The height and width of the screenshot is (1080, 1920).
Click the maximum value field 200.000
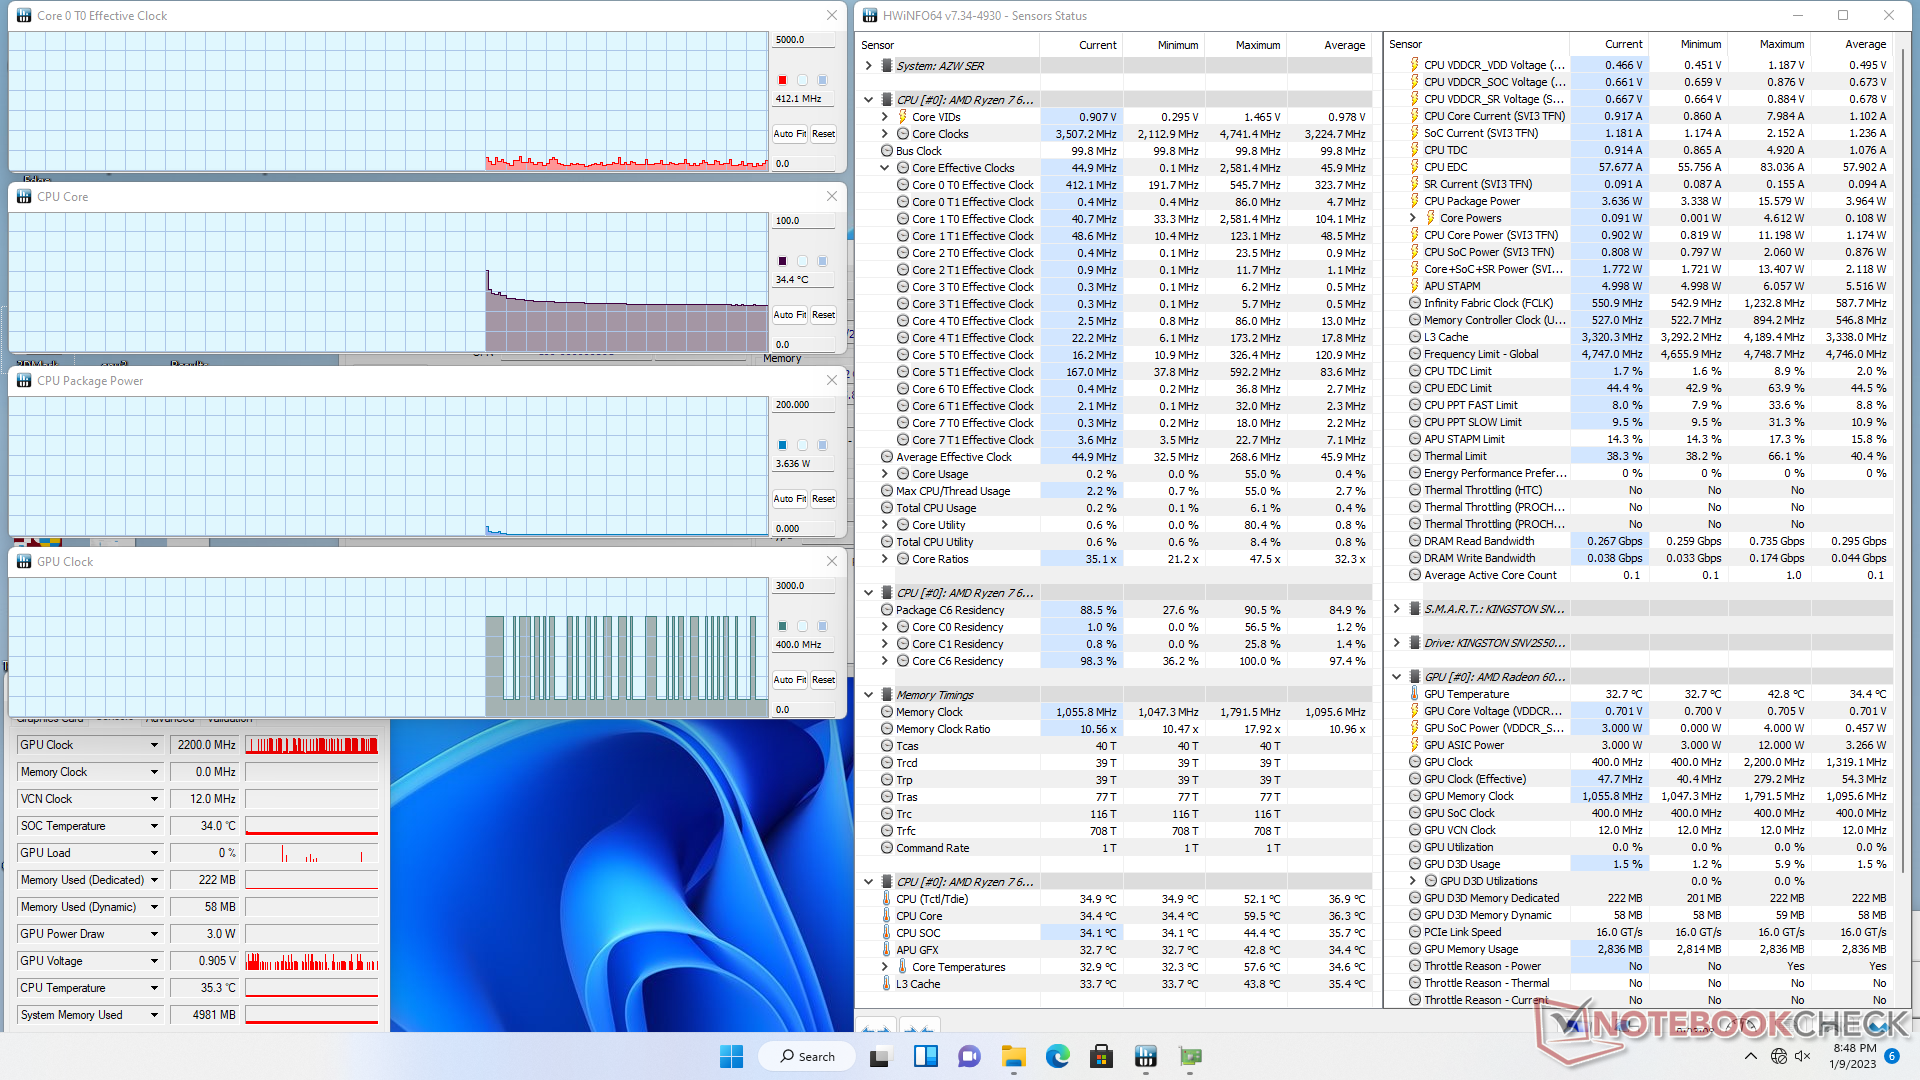point(803,405)
